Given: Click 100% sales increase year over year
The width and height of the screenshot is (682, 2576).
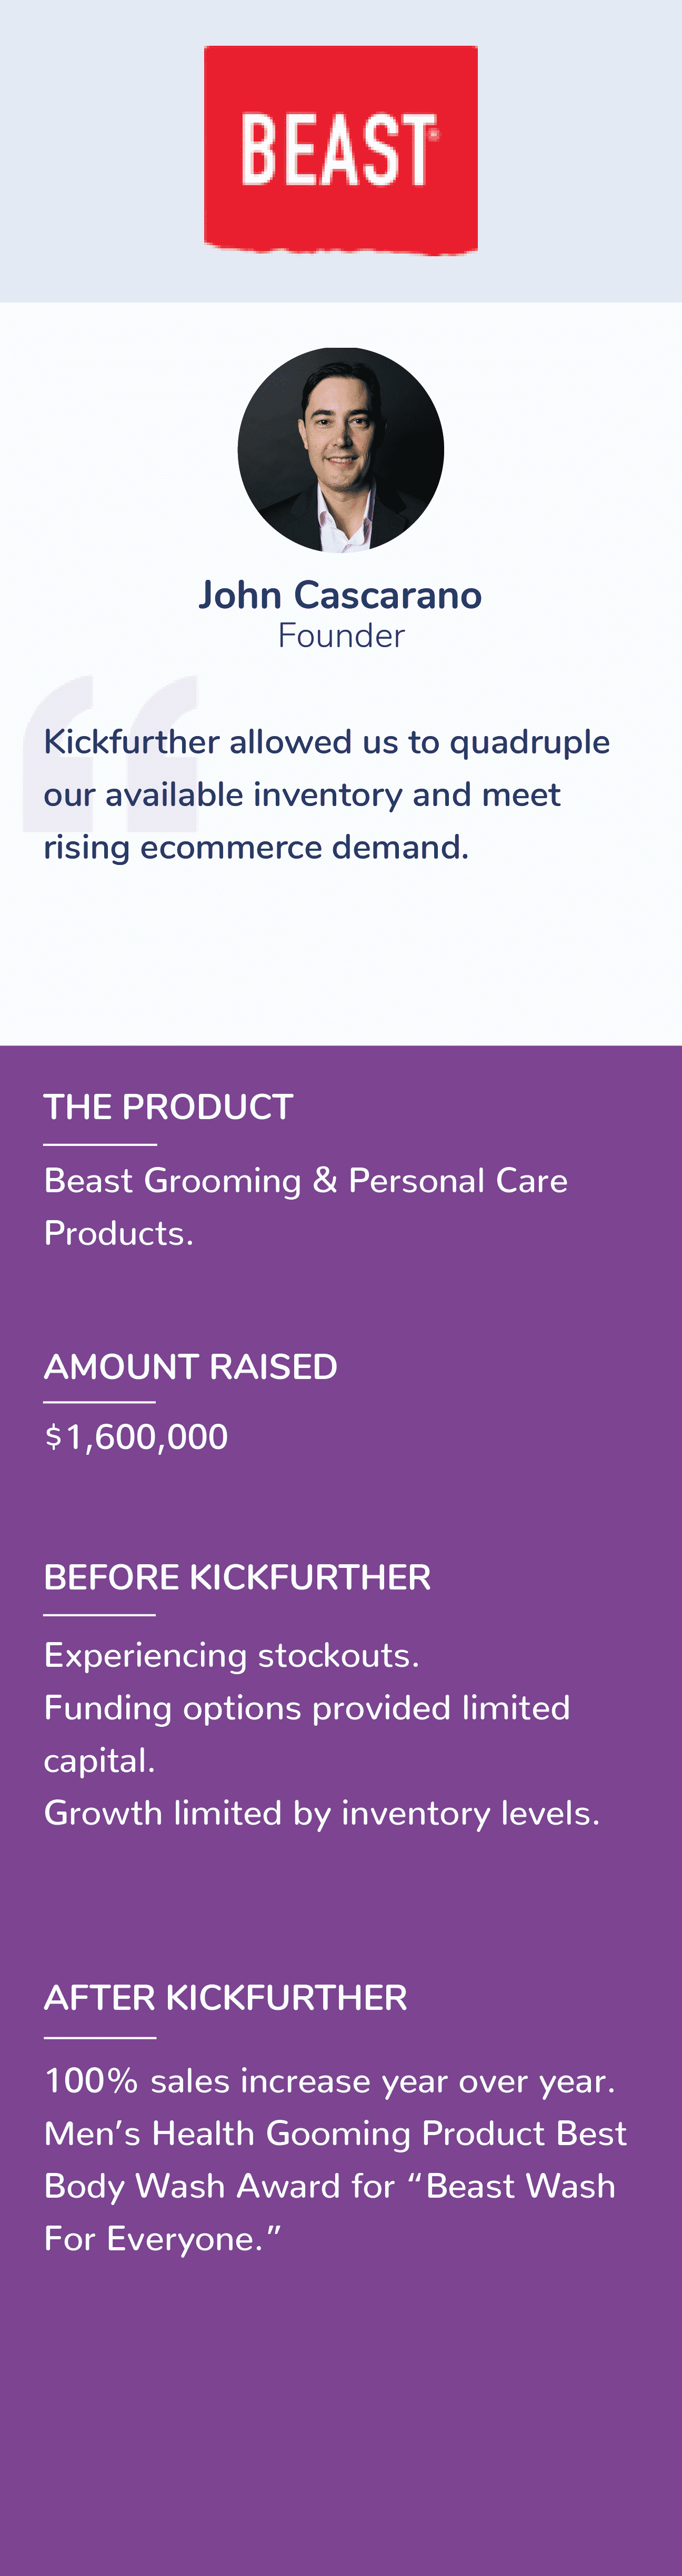Looking at the screenshot, I should tap(330, 2081).
